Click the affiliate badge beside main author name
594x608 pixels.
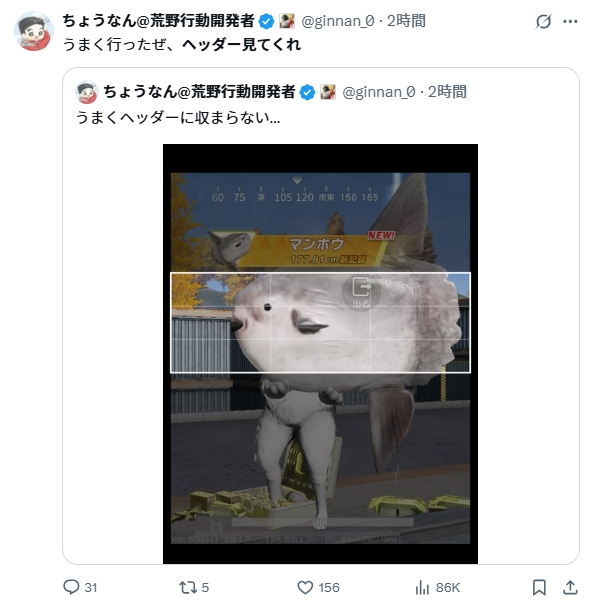[x=287, y=21]
